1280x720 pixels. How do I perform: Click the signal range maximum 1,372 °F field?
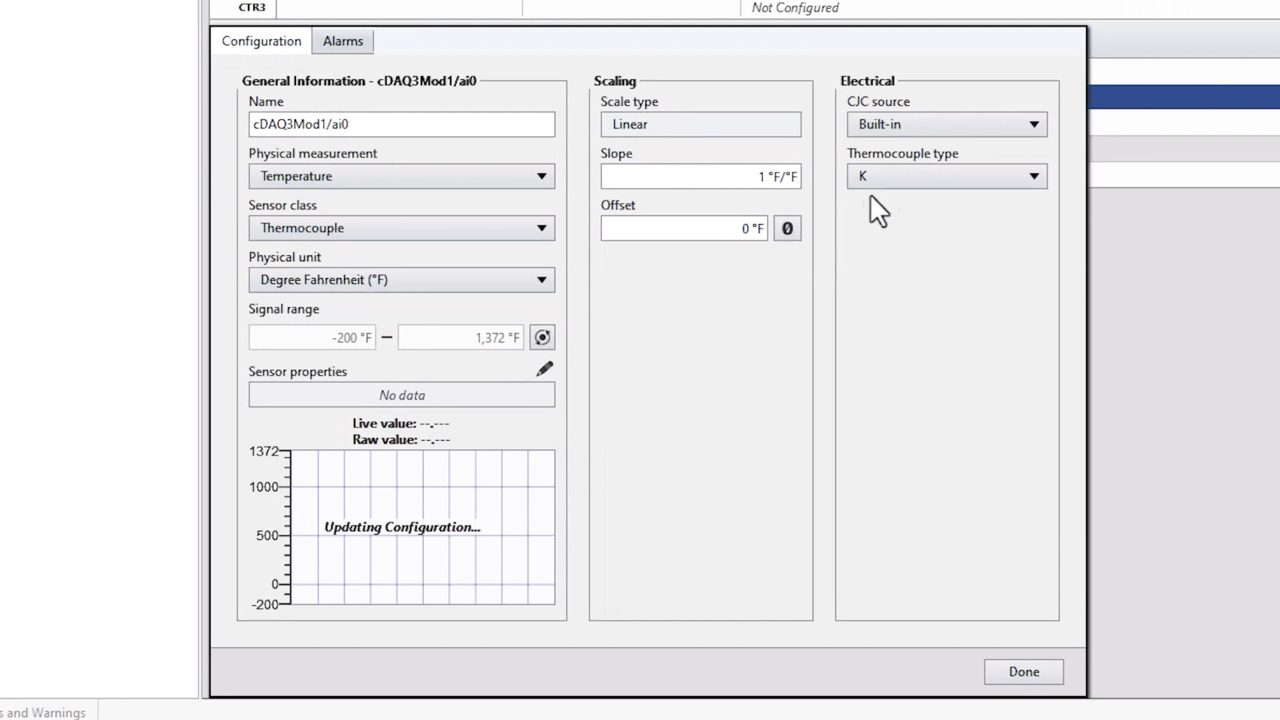tap(460, 338)
